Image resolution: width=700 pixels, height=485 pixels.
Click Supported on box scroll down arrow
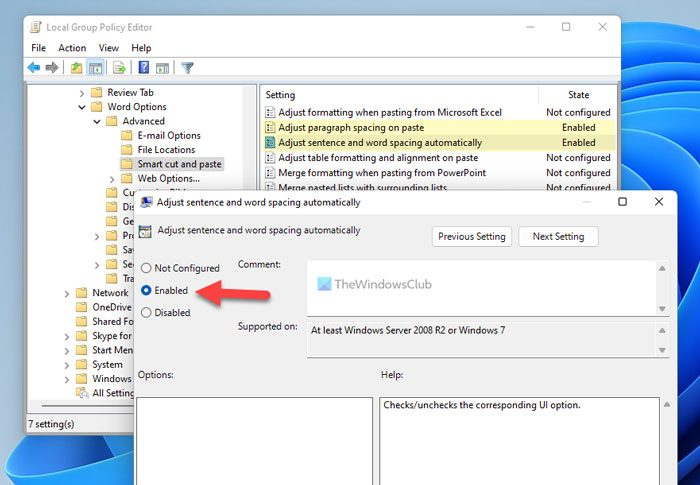tap(662, 350)
